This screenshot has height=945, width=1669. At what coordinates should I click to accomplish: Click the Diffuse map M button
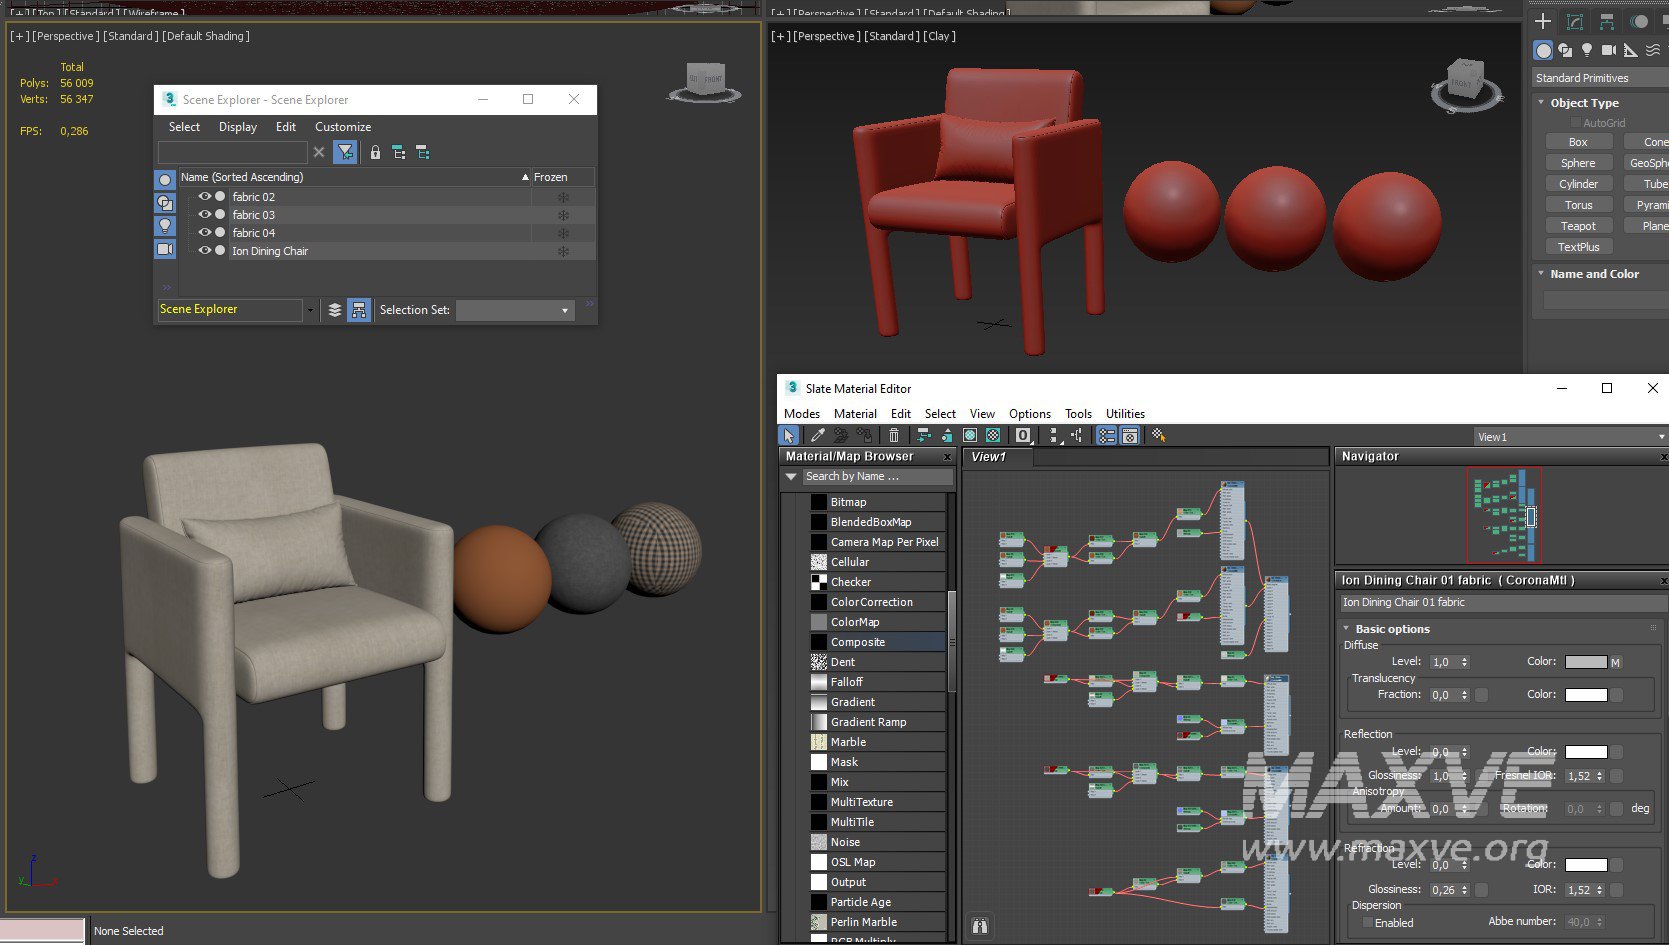[1615, 663]
